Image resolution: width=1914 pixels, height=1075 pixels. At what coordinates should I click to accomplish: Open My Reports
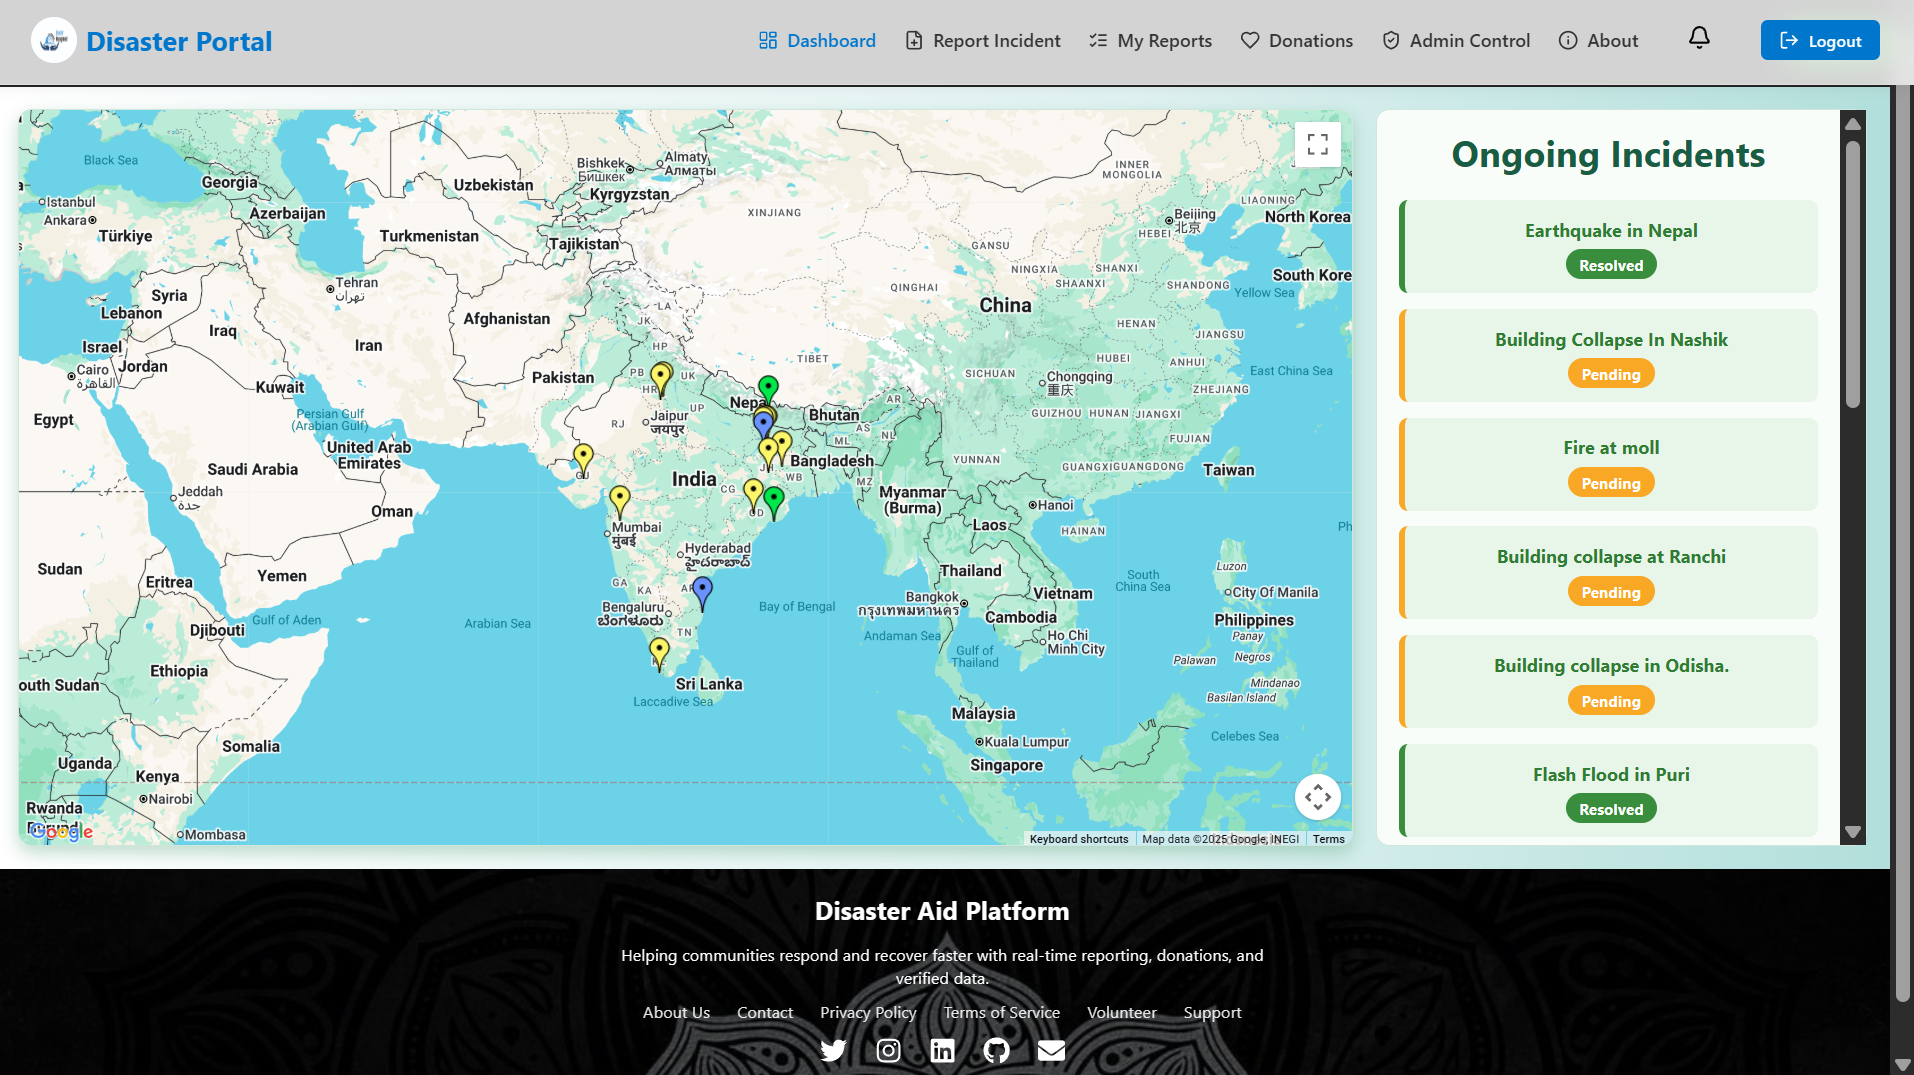click(1150, 40)
